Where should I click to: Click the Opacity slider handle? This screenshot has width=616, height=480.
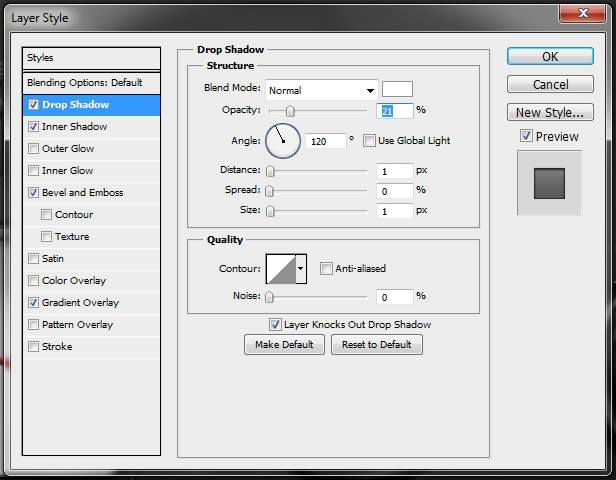(290, 111)
